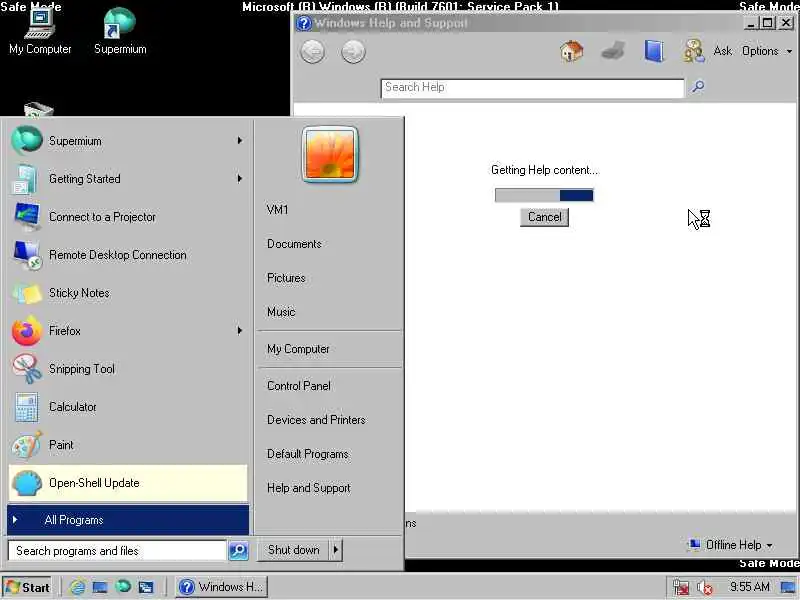
Task: Click the network tray icon
Action: (x=681, y=588)
